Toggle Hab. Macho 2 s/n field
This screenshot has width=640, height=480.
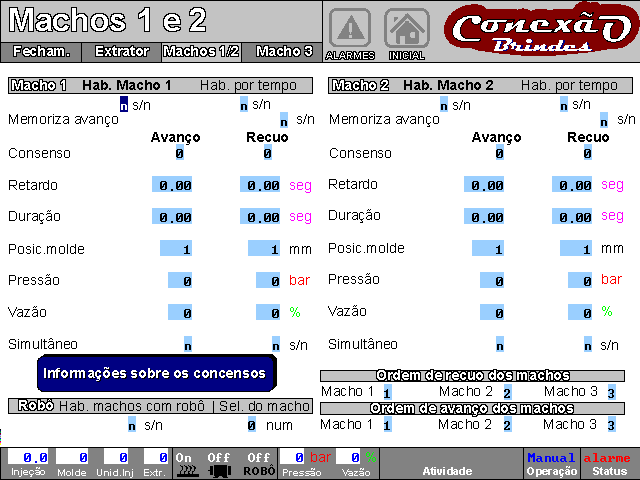[444, 103]
